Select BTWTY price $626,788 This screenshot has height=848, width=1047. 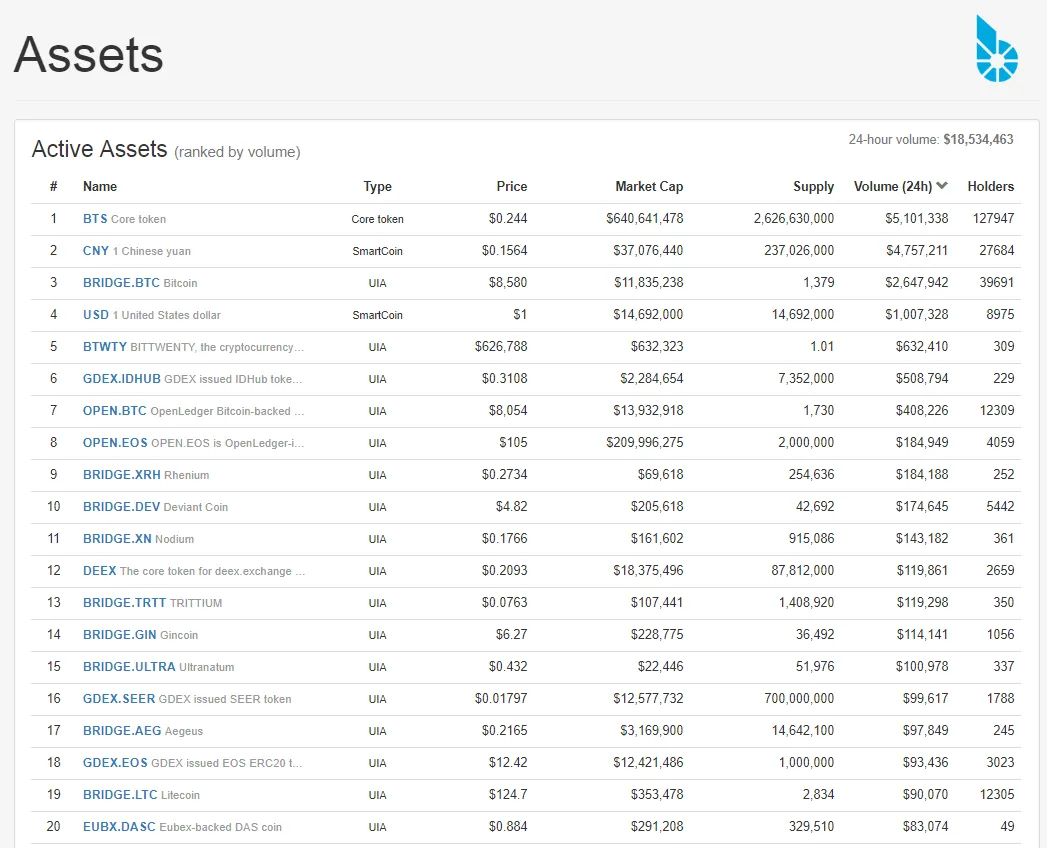(x=501, y=347)
